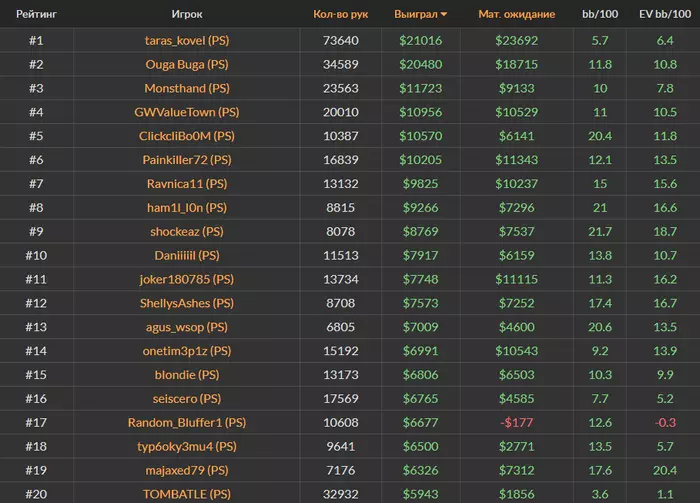
Task: Click the Рейтинг column header
Action: tap(36, 14)
